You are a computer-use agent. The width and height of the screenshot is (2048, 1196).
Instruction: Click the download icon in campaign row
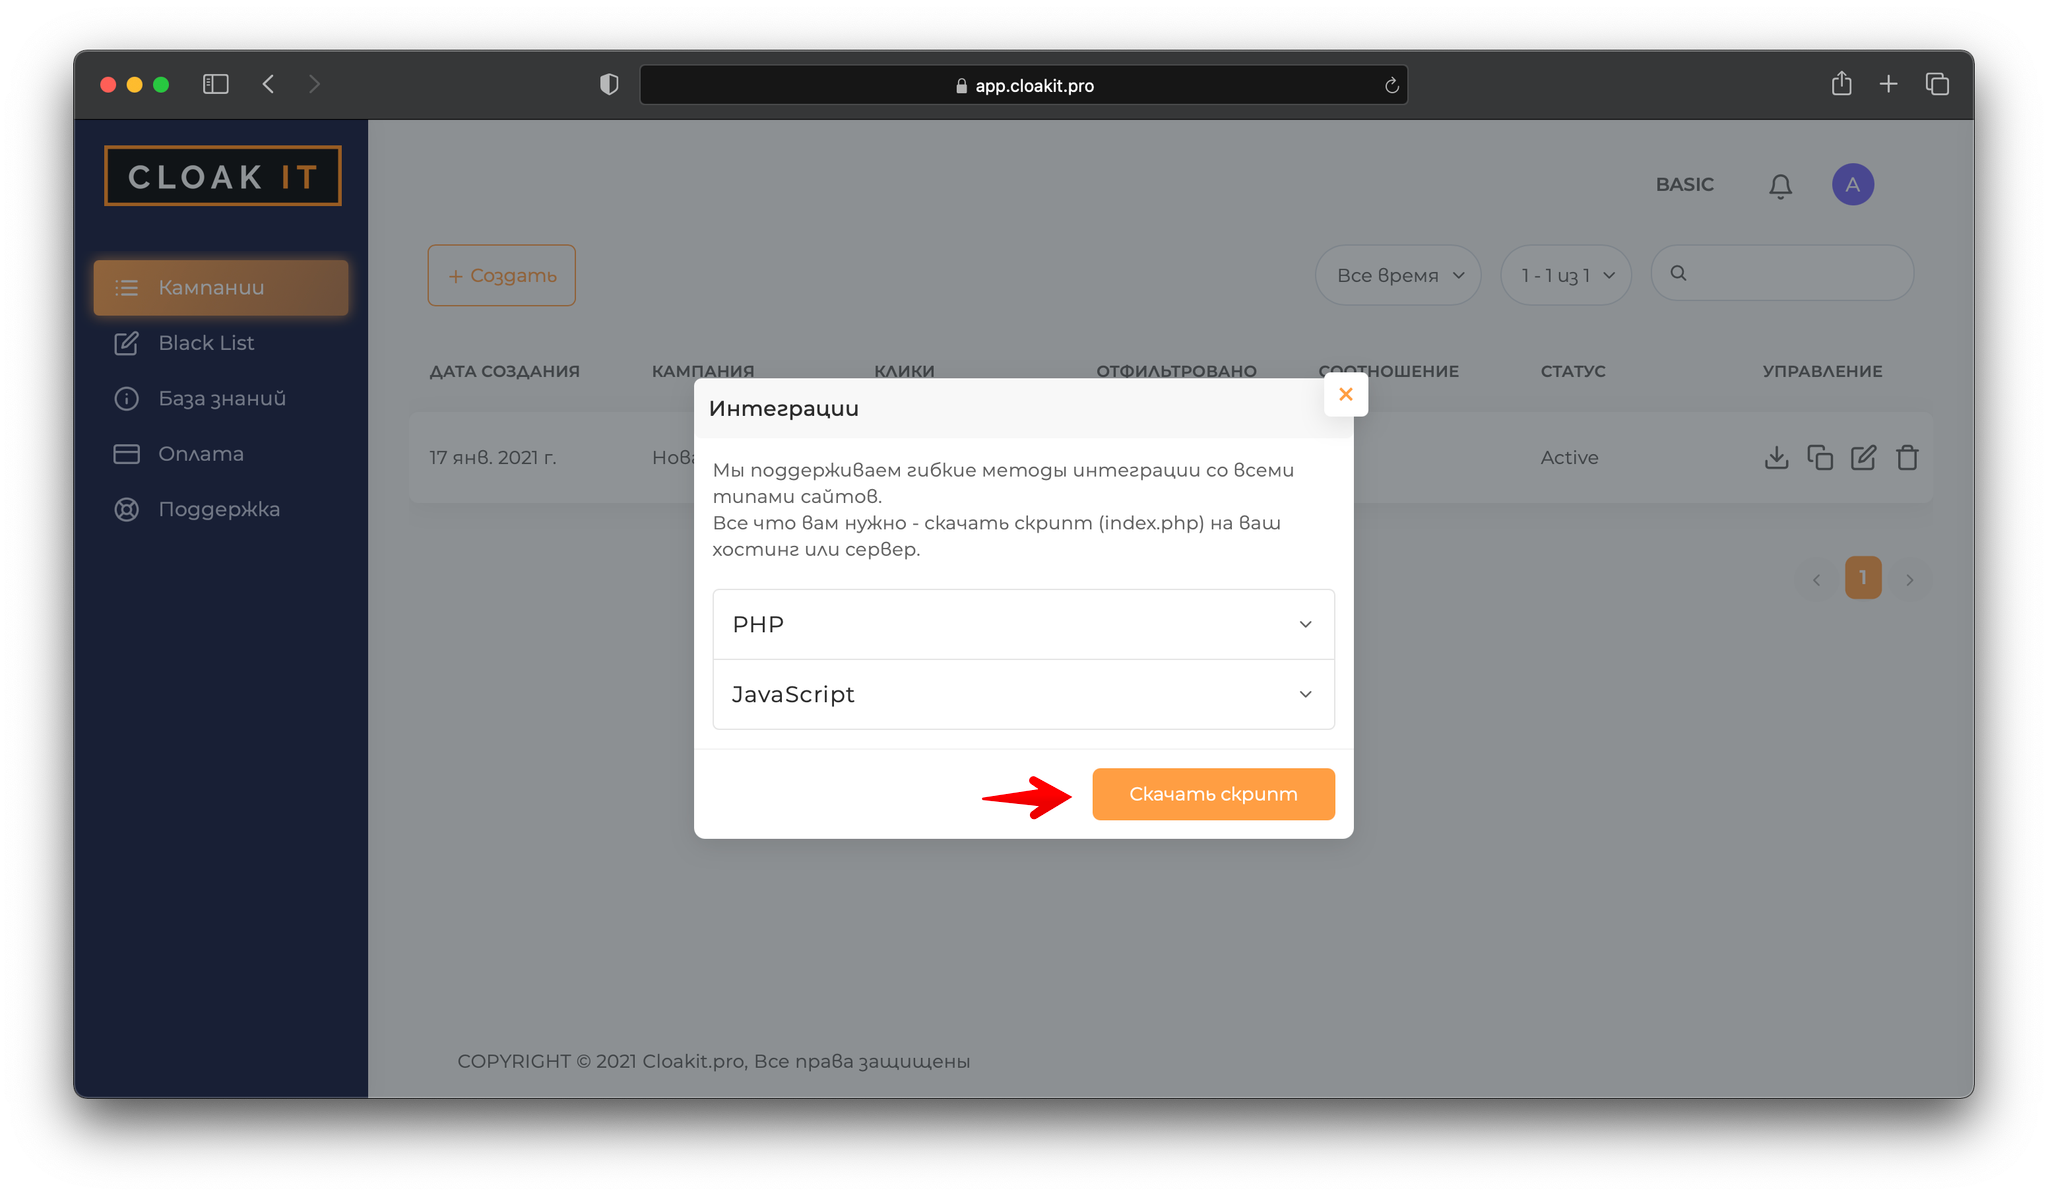point(1776,458)
